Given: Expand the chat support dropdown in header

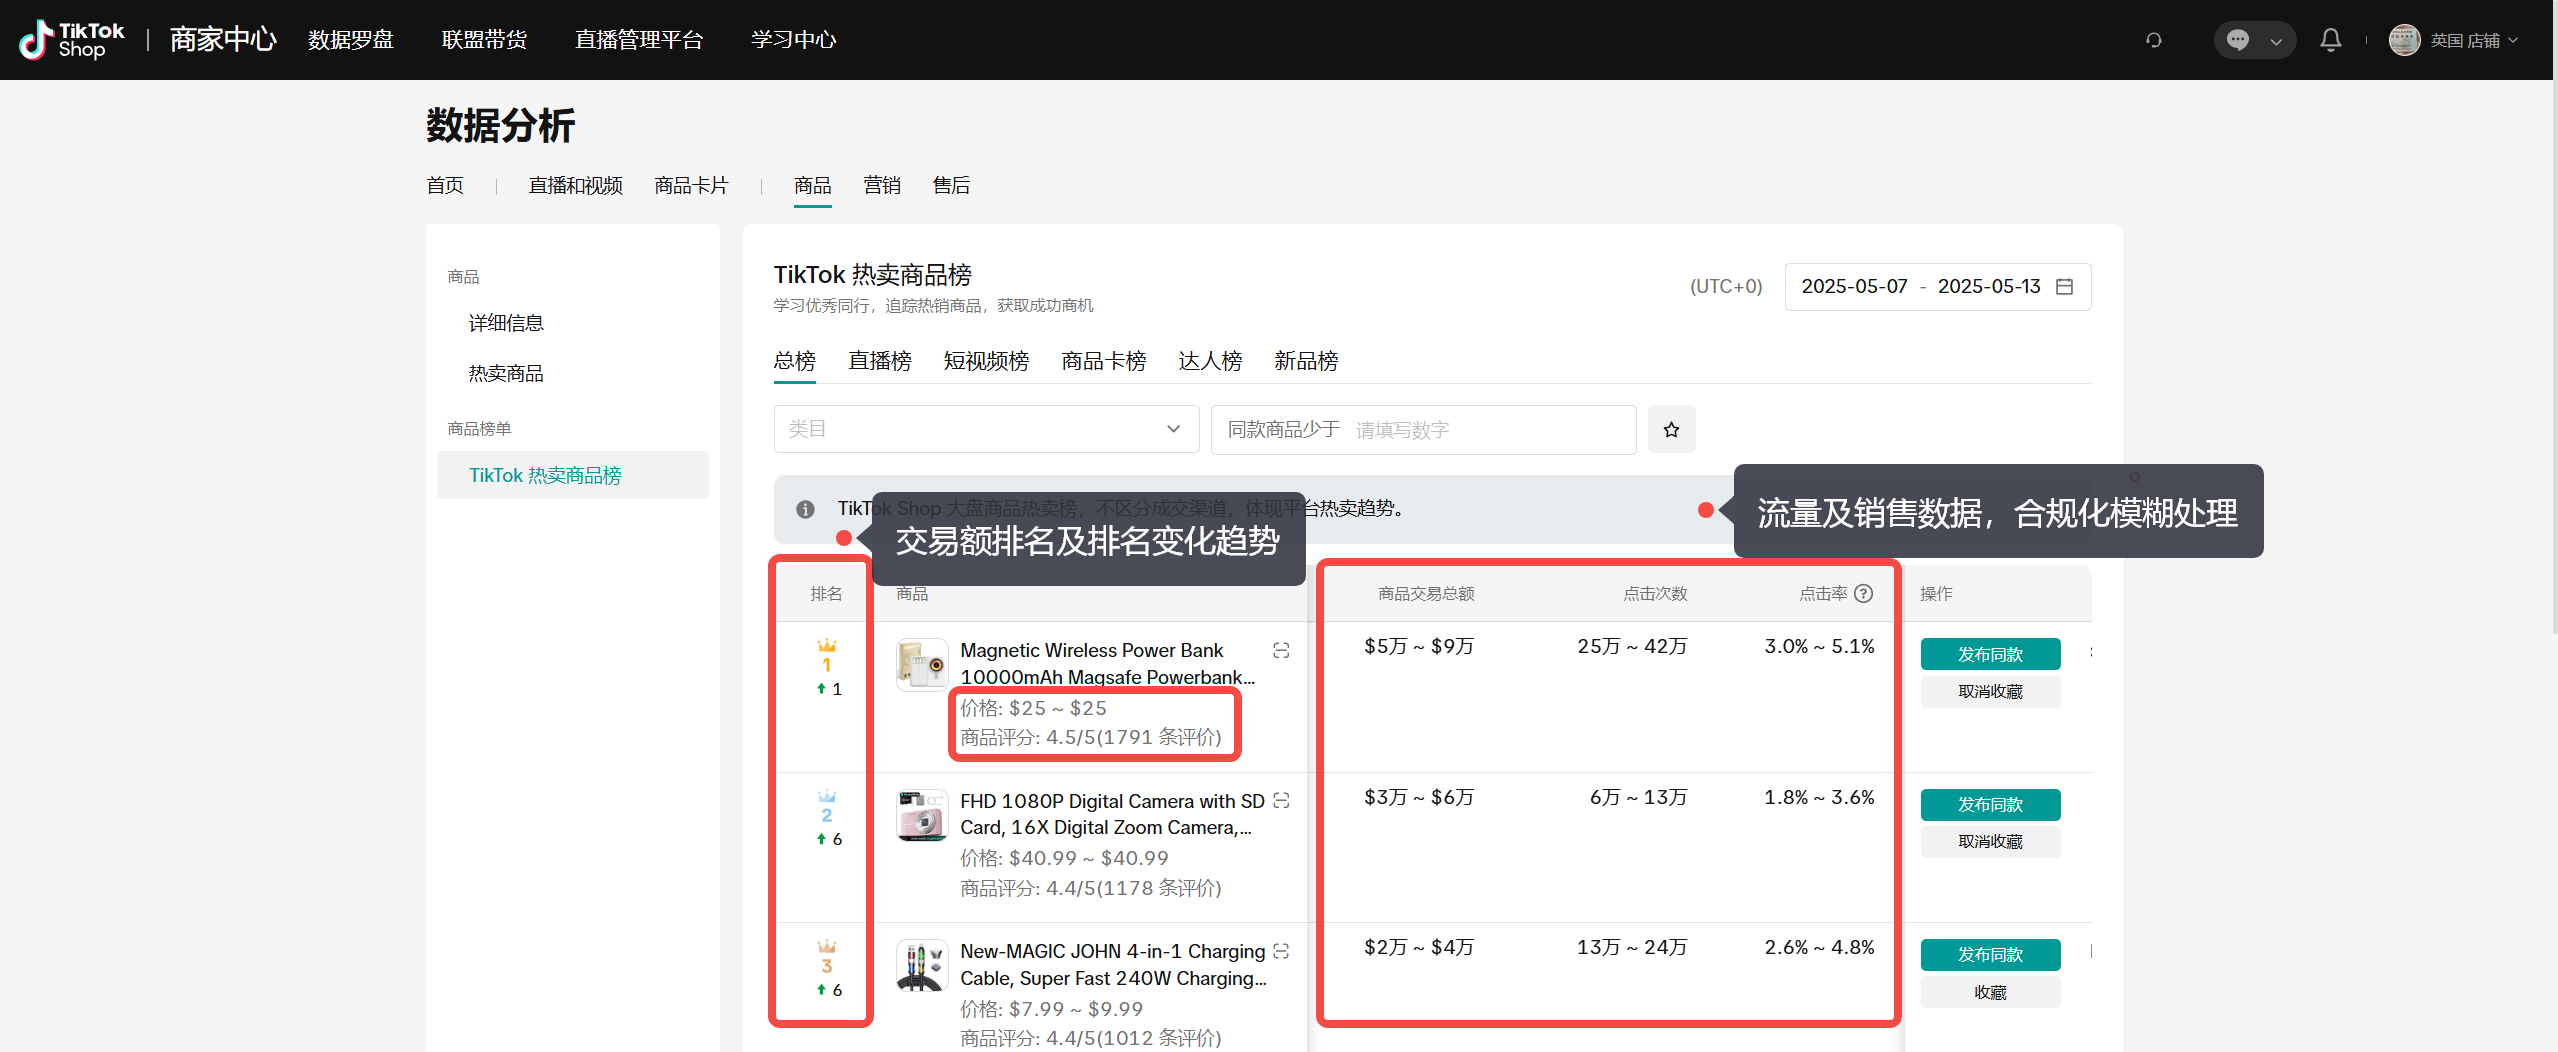Looking at the screenshot, I should tap(2275, 41).
